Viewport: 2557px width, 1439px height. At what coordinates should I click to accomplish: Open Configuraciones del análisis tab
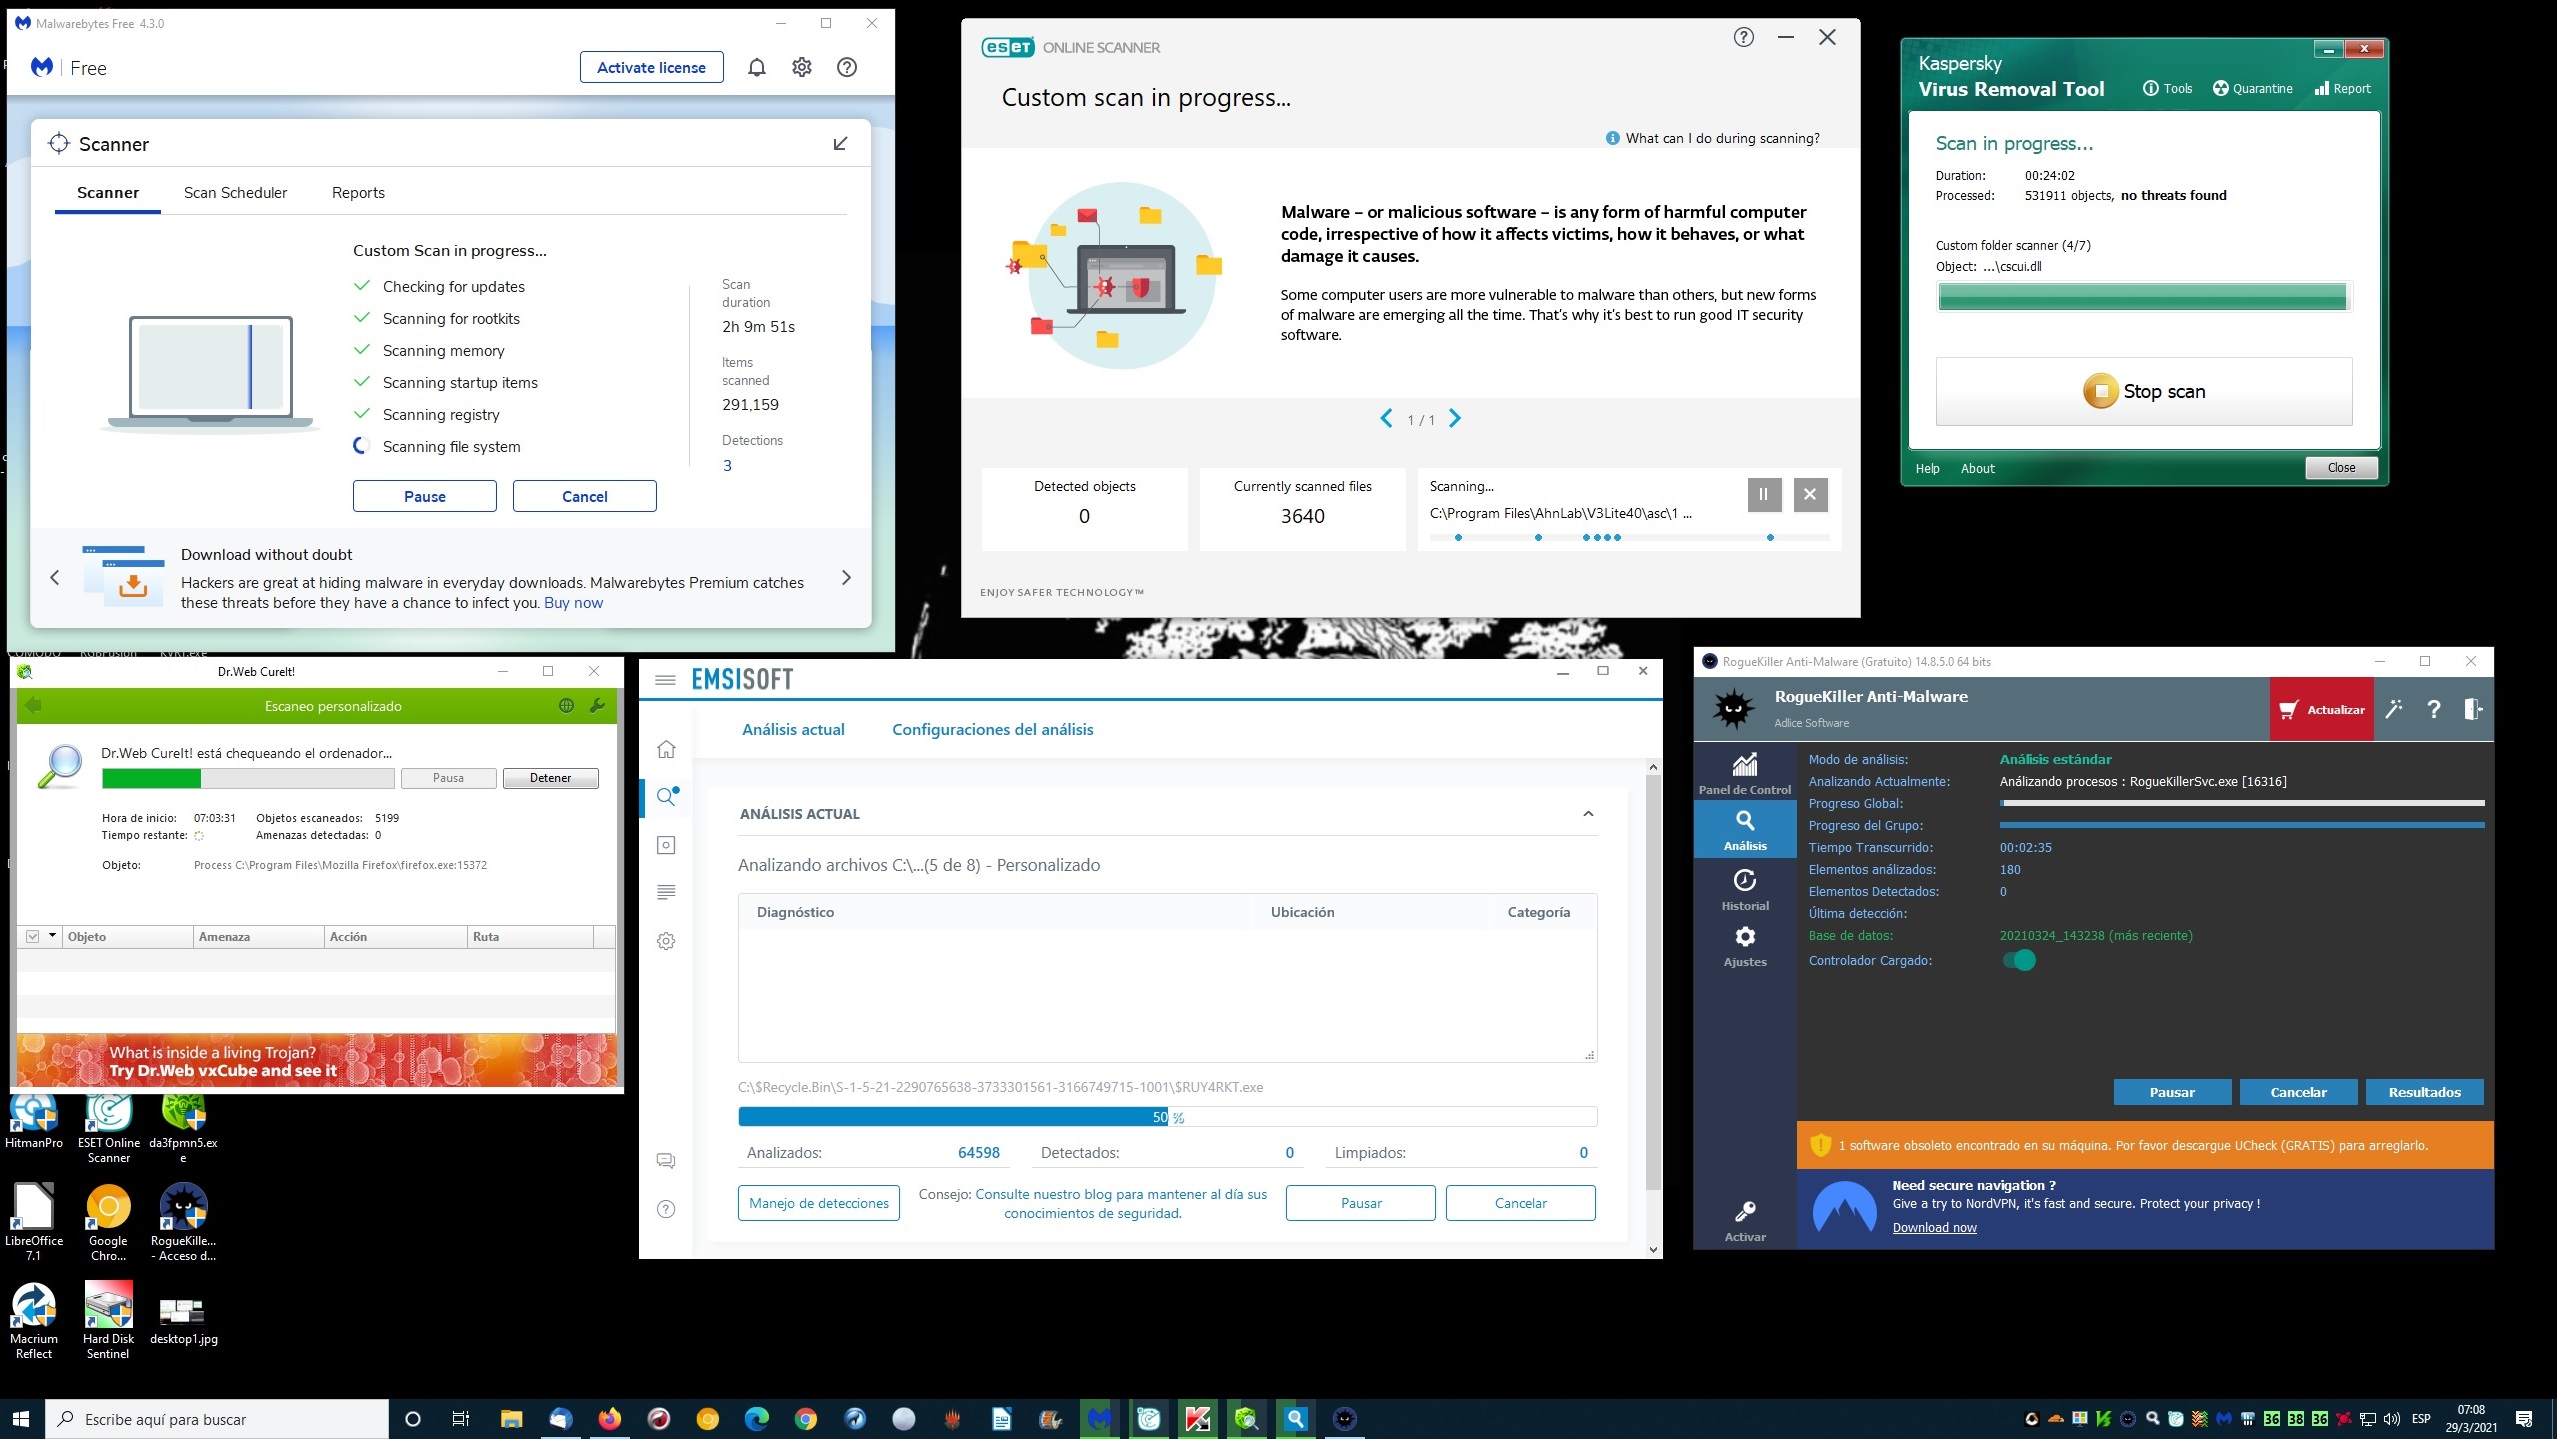click(992, 730)
